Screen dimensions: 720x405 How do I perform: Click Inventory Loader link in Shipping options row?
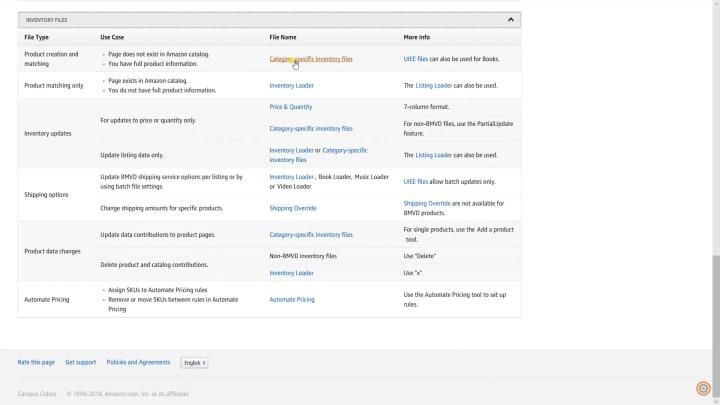click(x=291, y=177)
